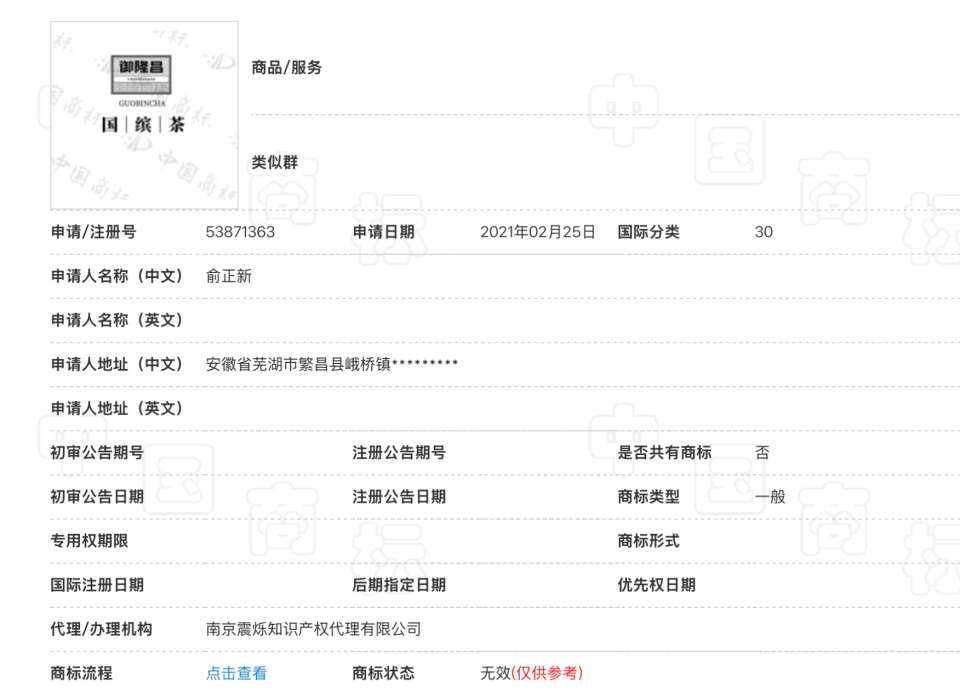Screen dimensions: 960x693
Task: Click the 国缤茶 trademark image thumbnail
Action: click(144, 115)
